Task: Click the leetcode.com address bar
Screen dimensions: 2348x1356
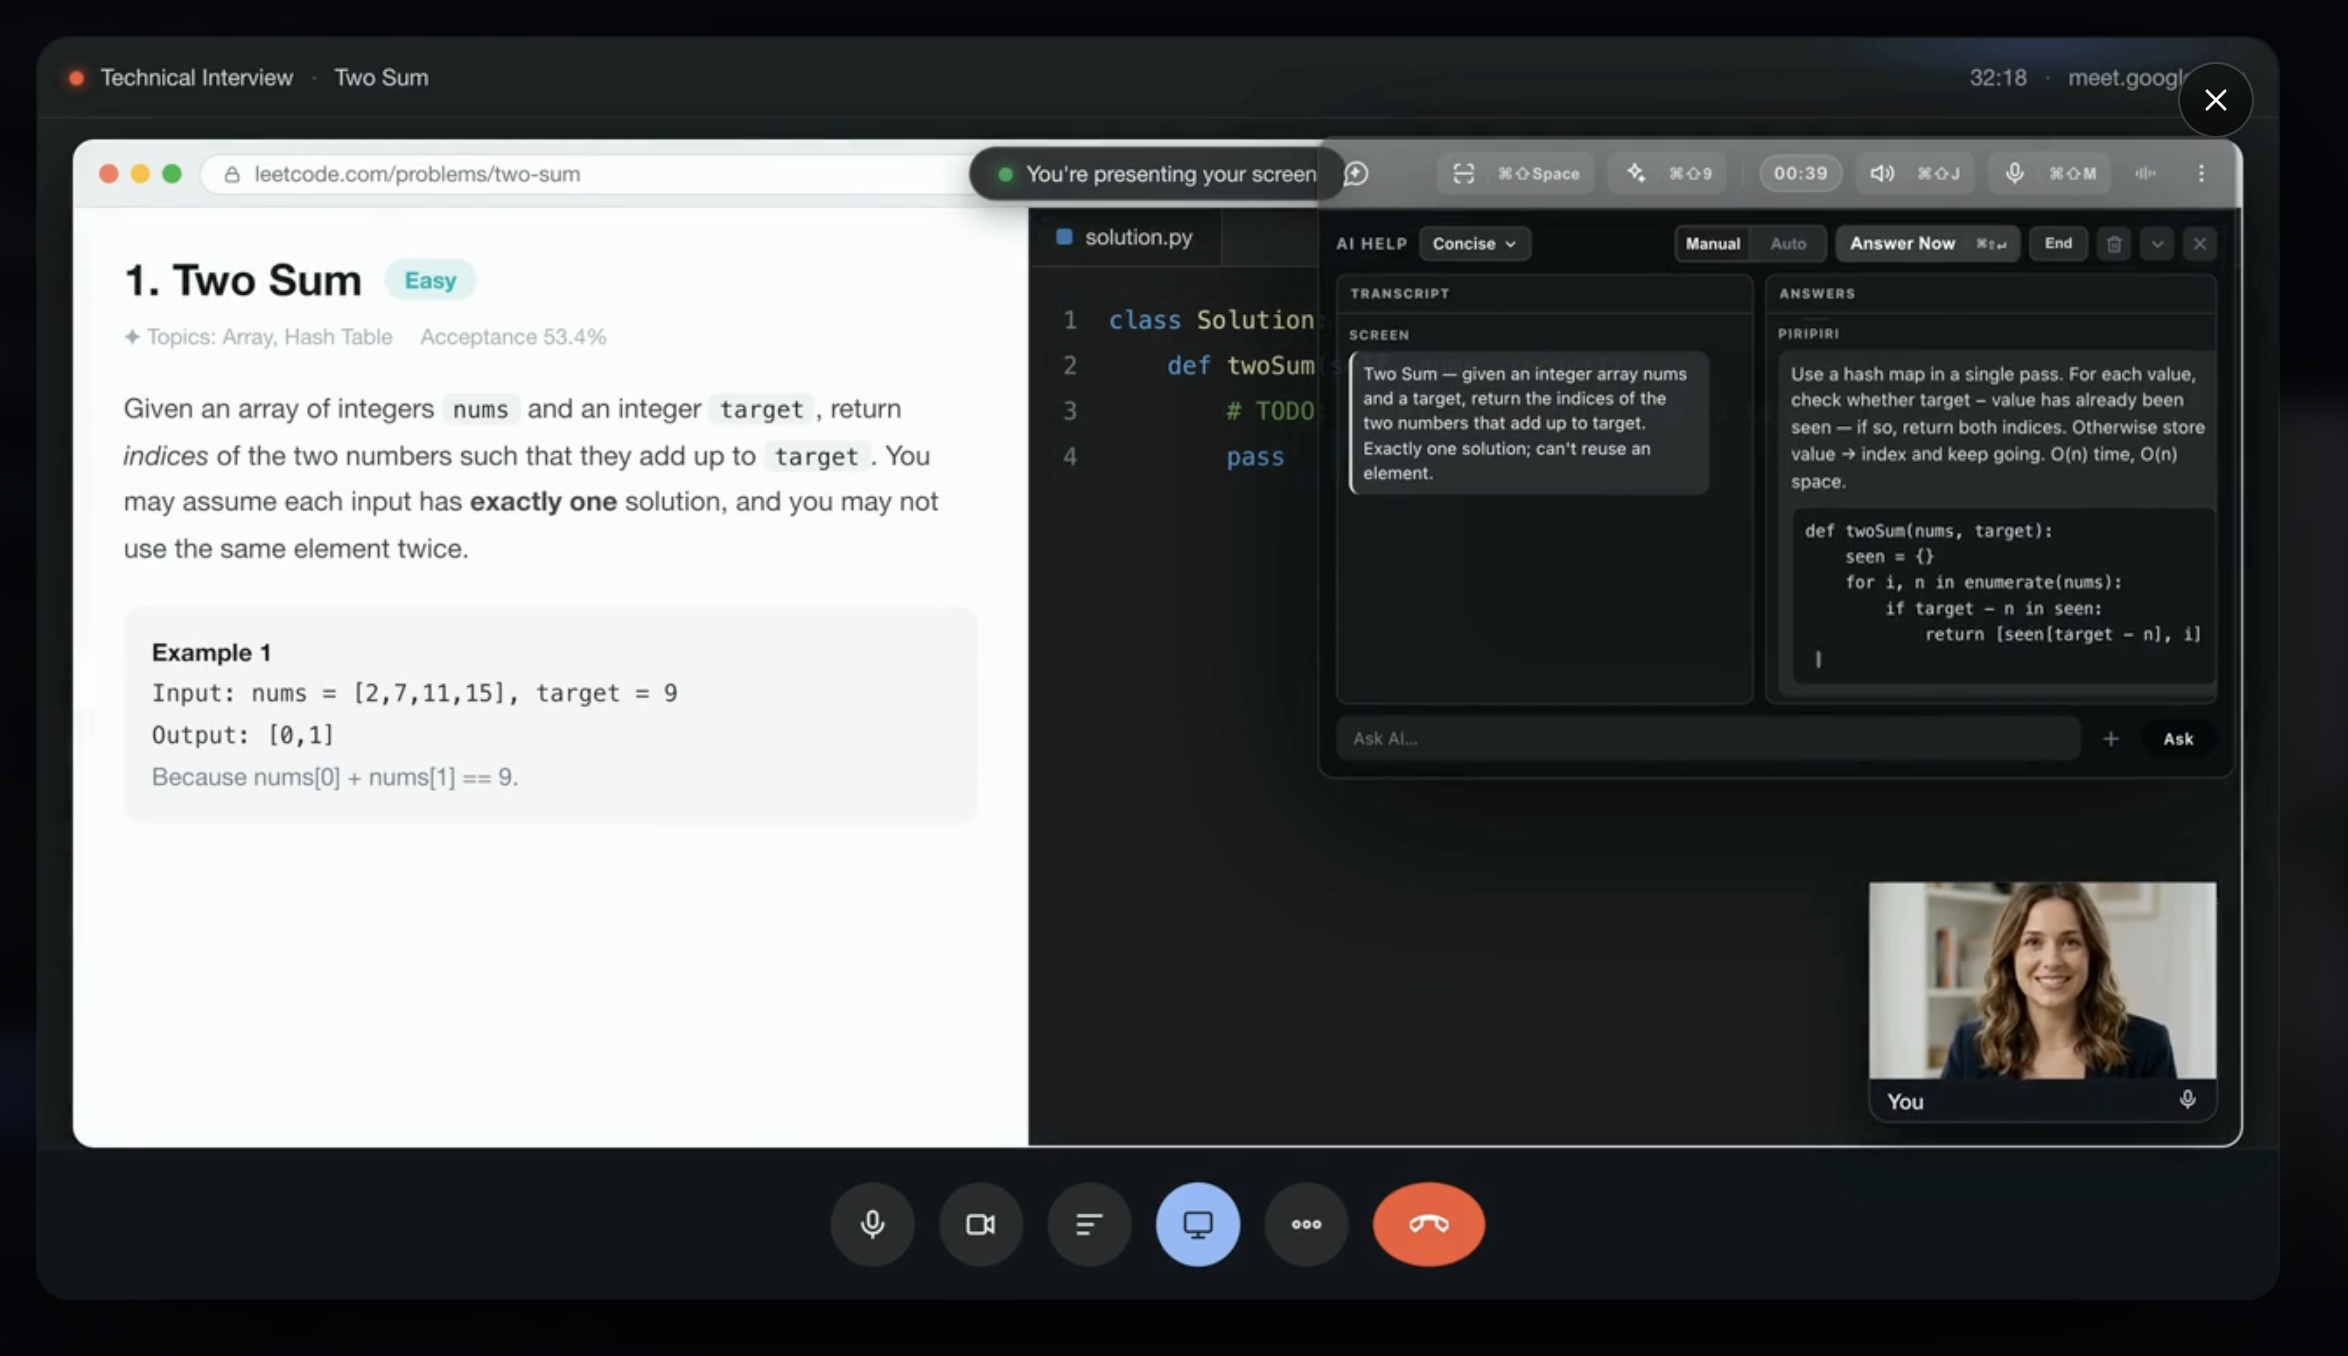Action: coord(585,174)
